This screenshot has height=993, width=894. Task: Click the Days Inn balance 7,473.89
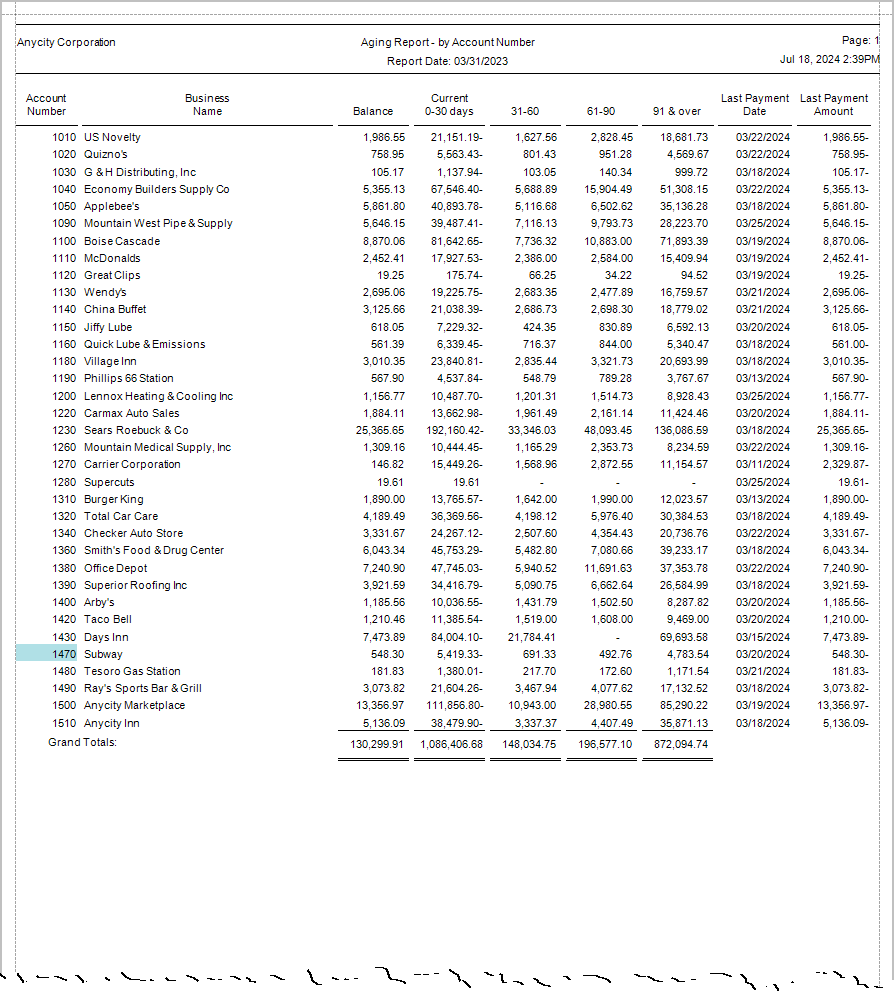point(384,637)
